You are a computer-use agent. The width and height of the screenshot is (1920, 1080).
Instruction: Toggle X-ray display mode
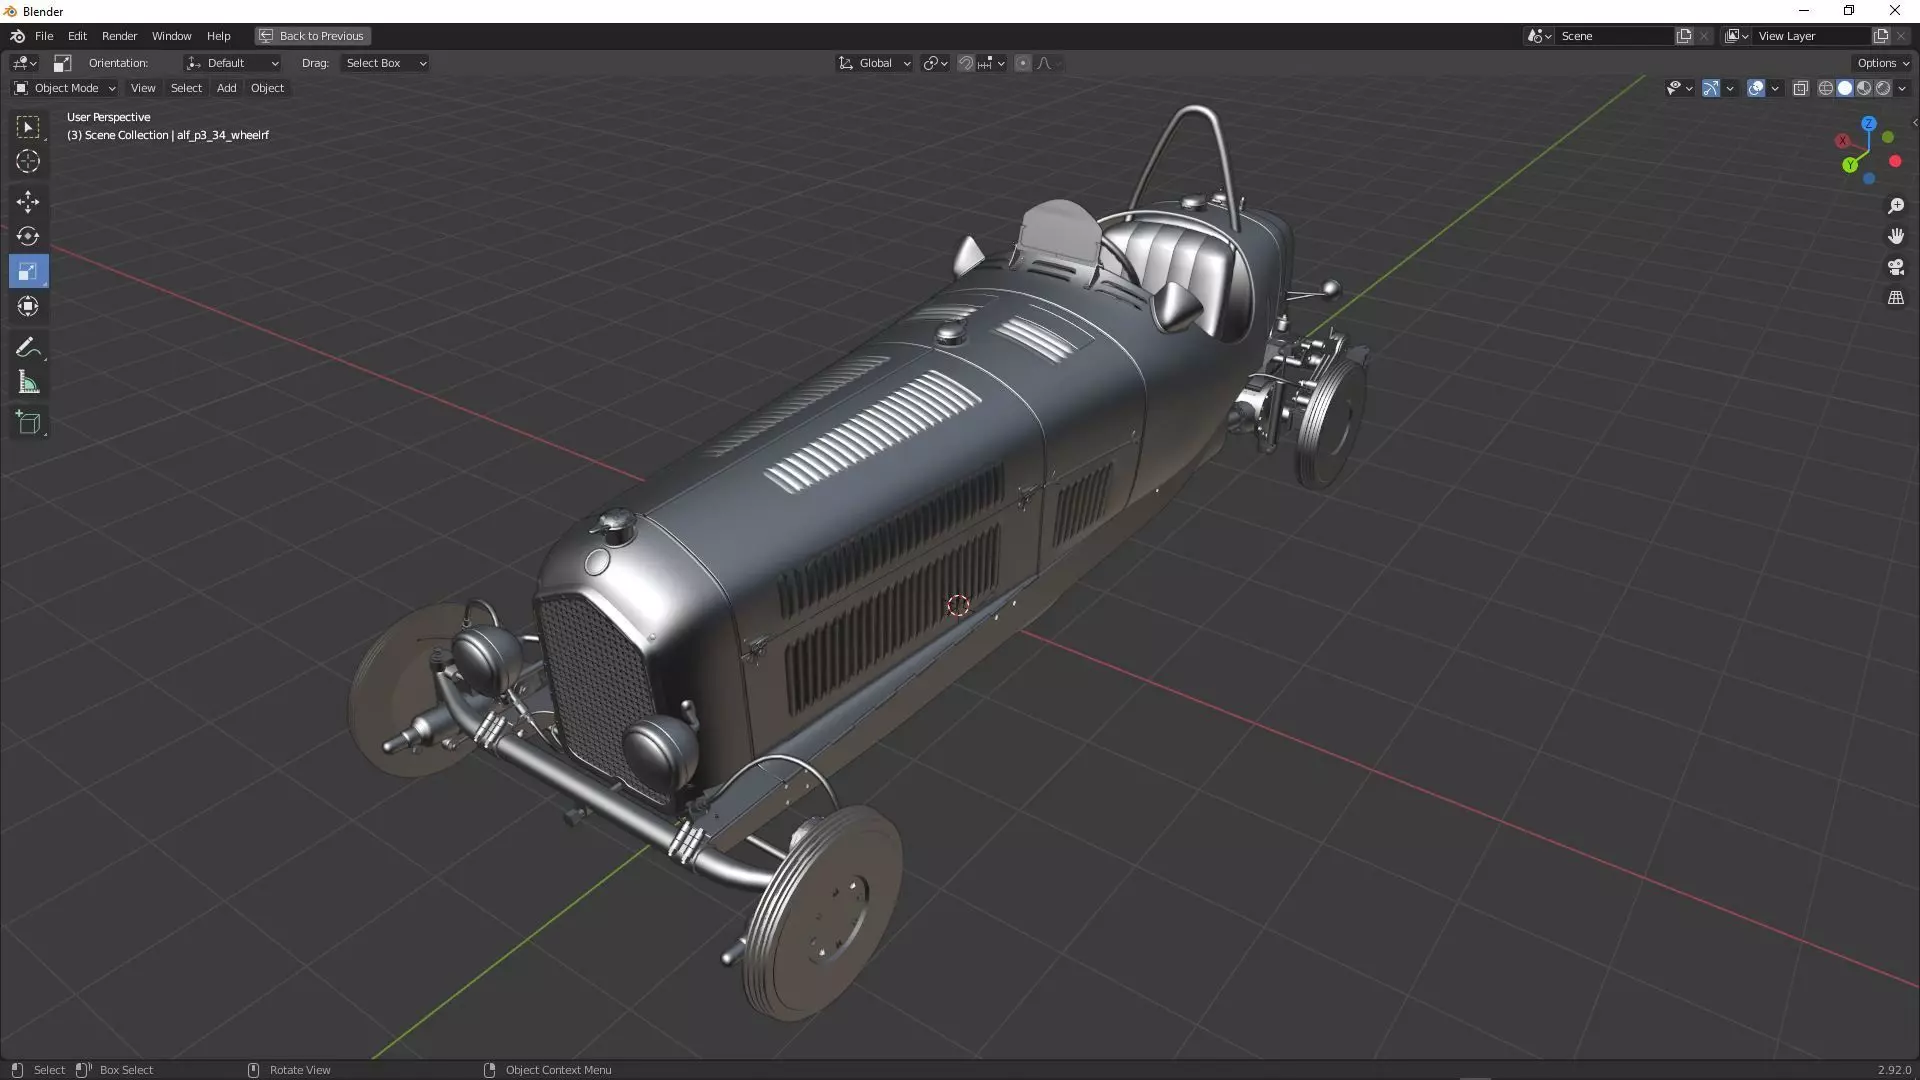1800,88
